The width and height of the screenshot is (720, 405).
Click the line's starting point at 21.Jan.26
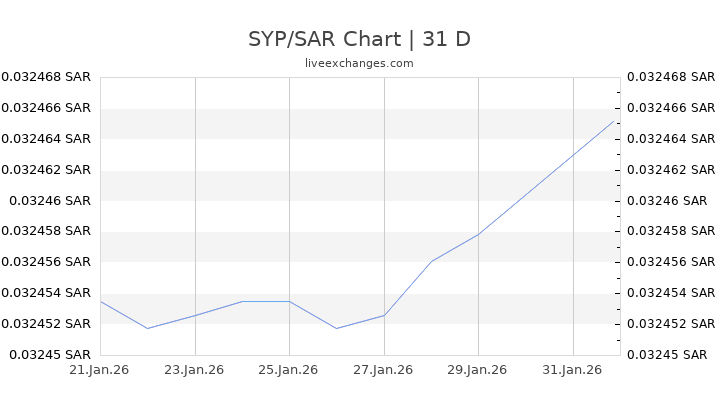[x=101, y=301]
